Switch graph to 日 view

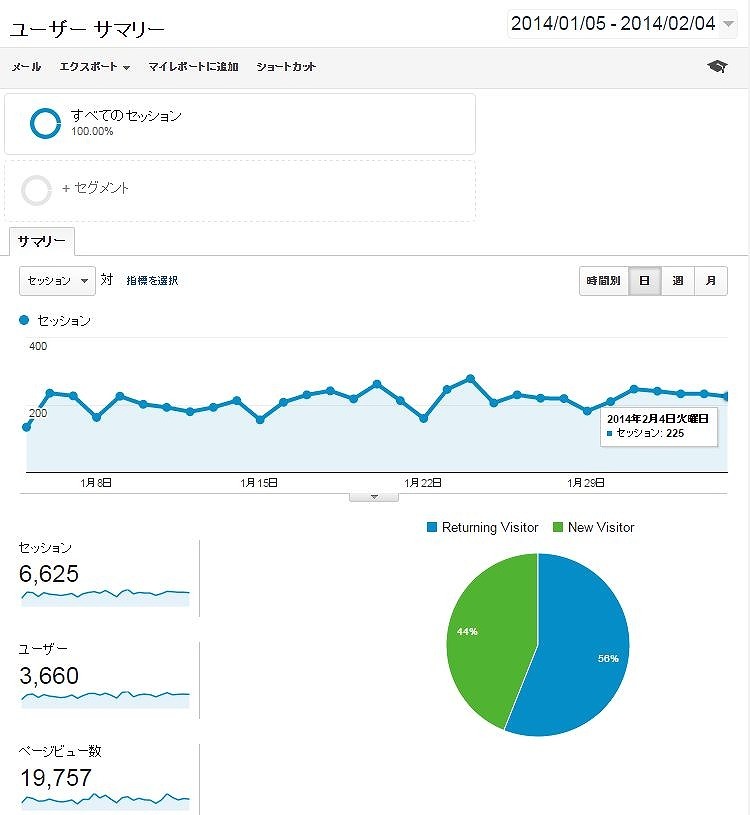(x=644, y=281)
